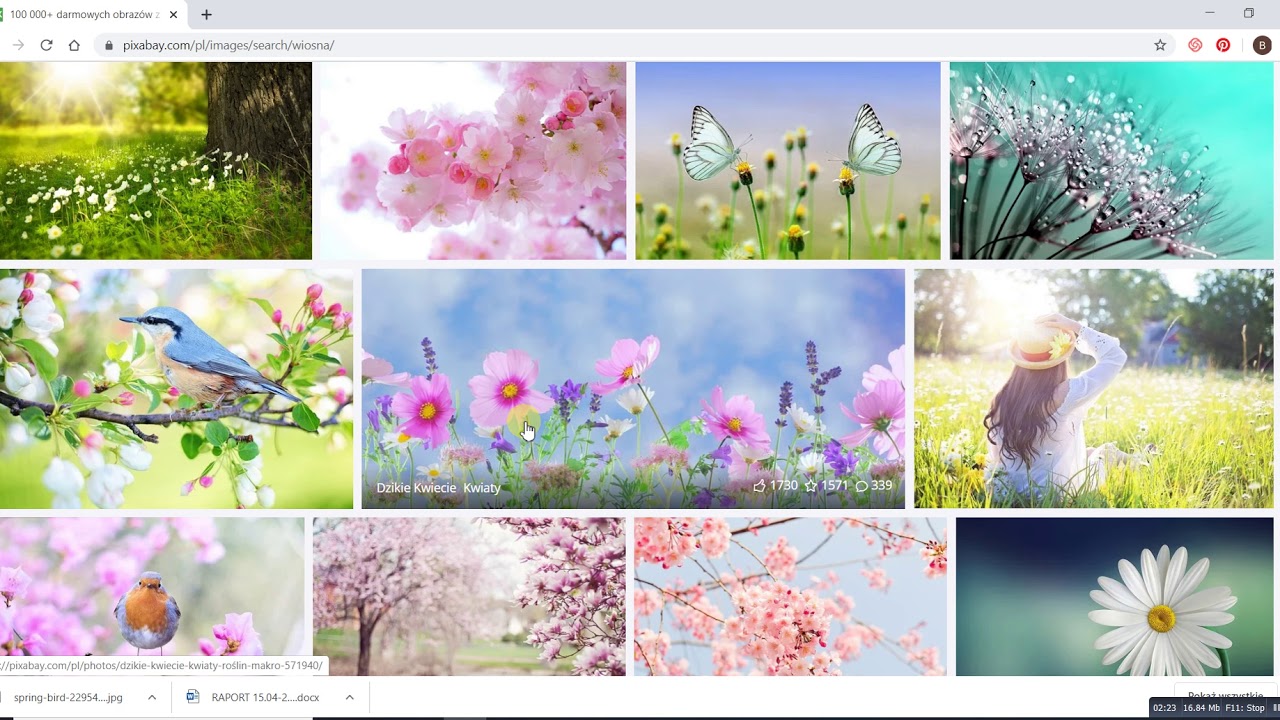Image resolution: width=1280 pixels, height=720 pixels.
Task: Click the forward navigation arrow
Action: click(x=18, y=45)
